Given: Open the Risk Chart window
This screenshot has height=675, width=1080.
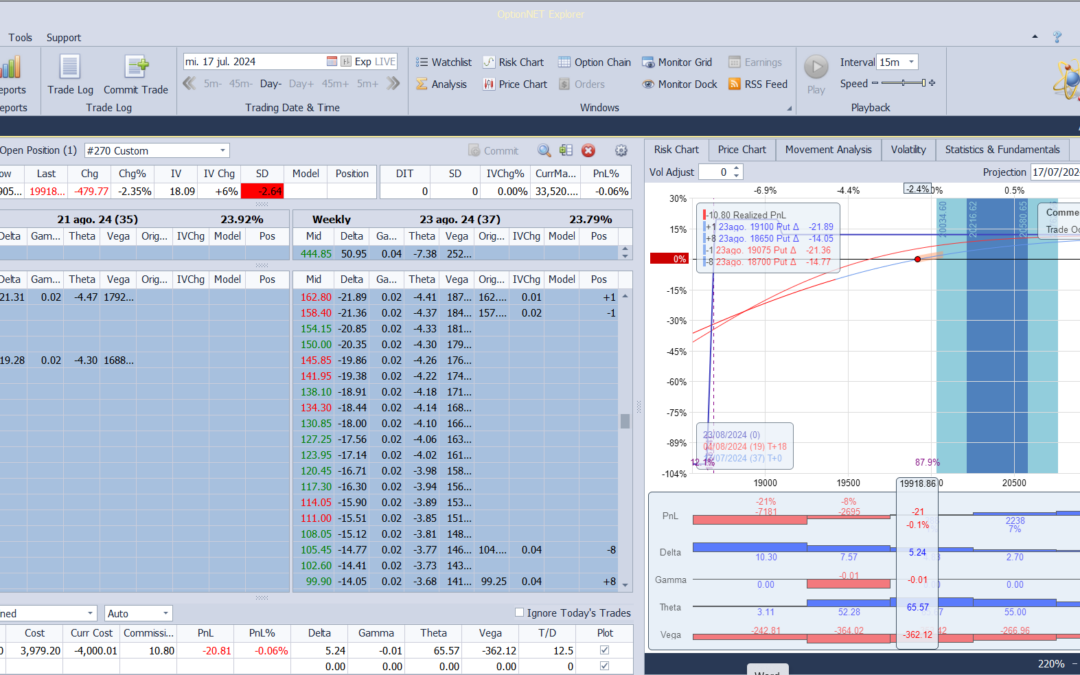Looking at the screenshot, I should 512,62.
